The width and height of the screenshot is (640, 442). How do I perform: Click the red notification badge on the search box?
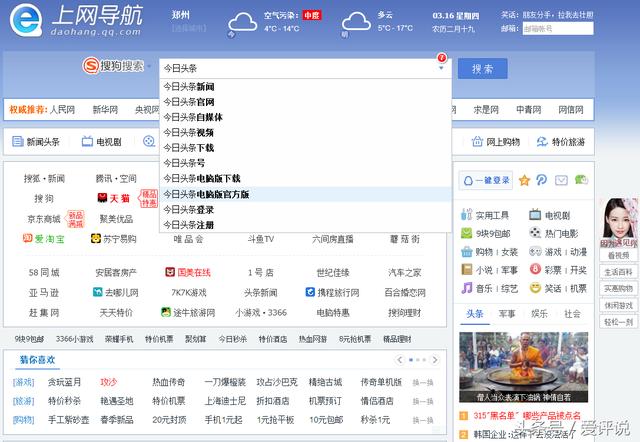click(x=442, y=57)
